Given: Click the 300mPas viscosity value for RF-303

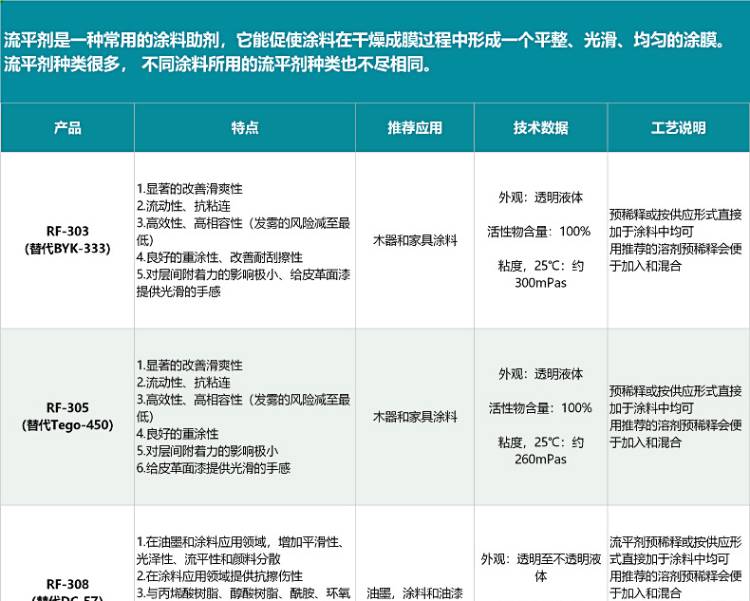Looking at the screenshot, I should point(541,283).
